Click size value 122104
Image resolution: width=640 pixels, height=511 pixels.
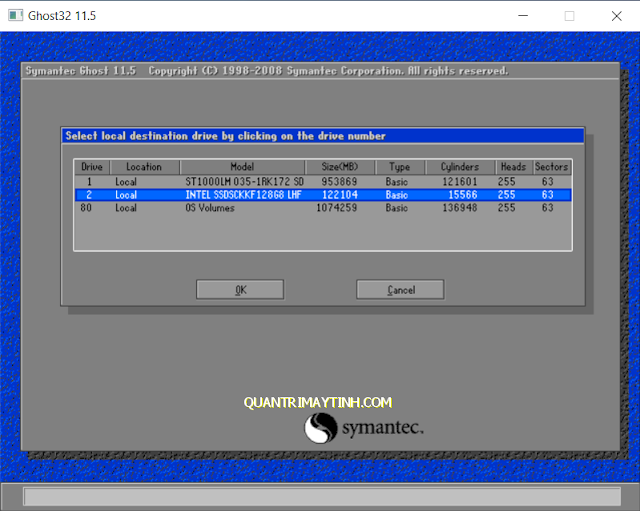(340, 195)
